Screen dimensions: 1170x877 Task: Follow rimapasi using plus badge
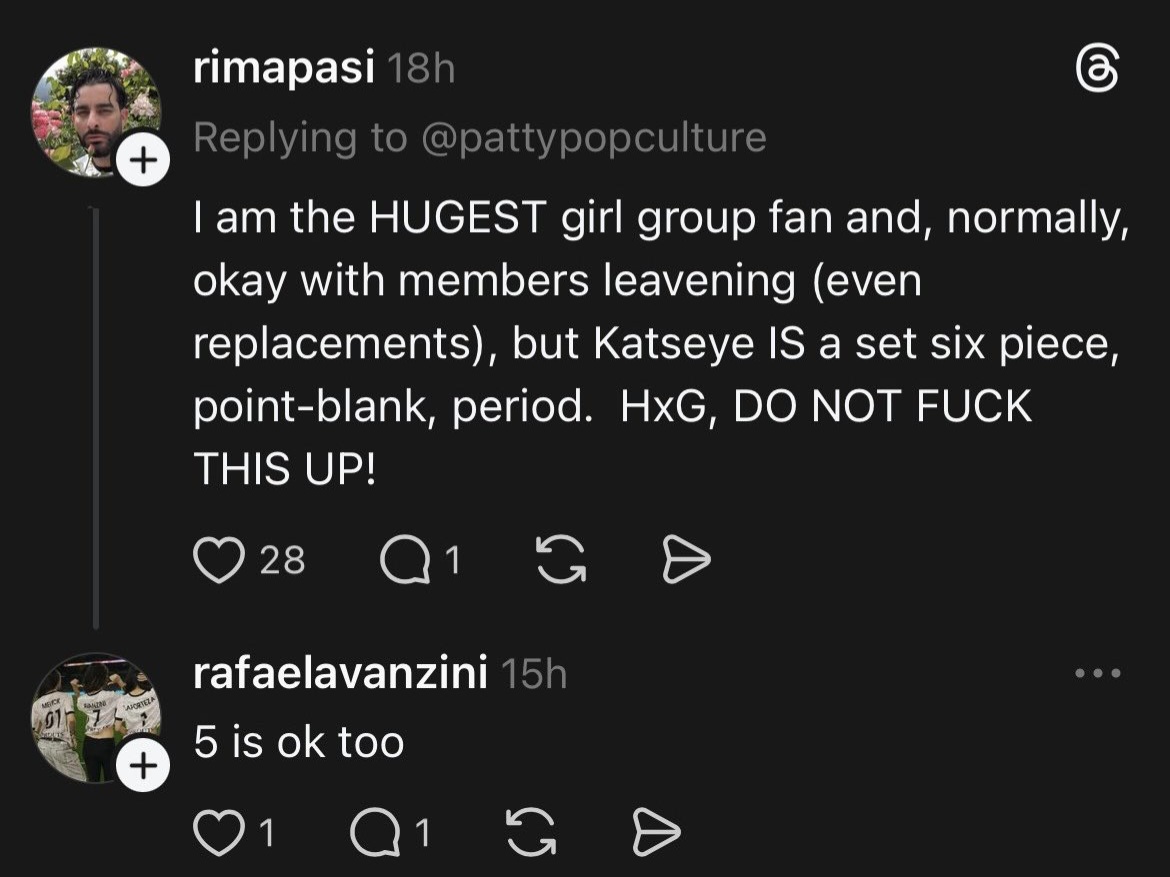(143, 160)
